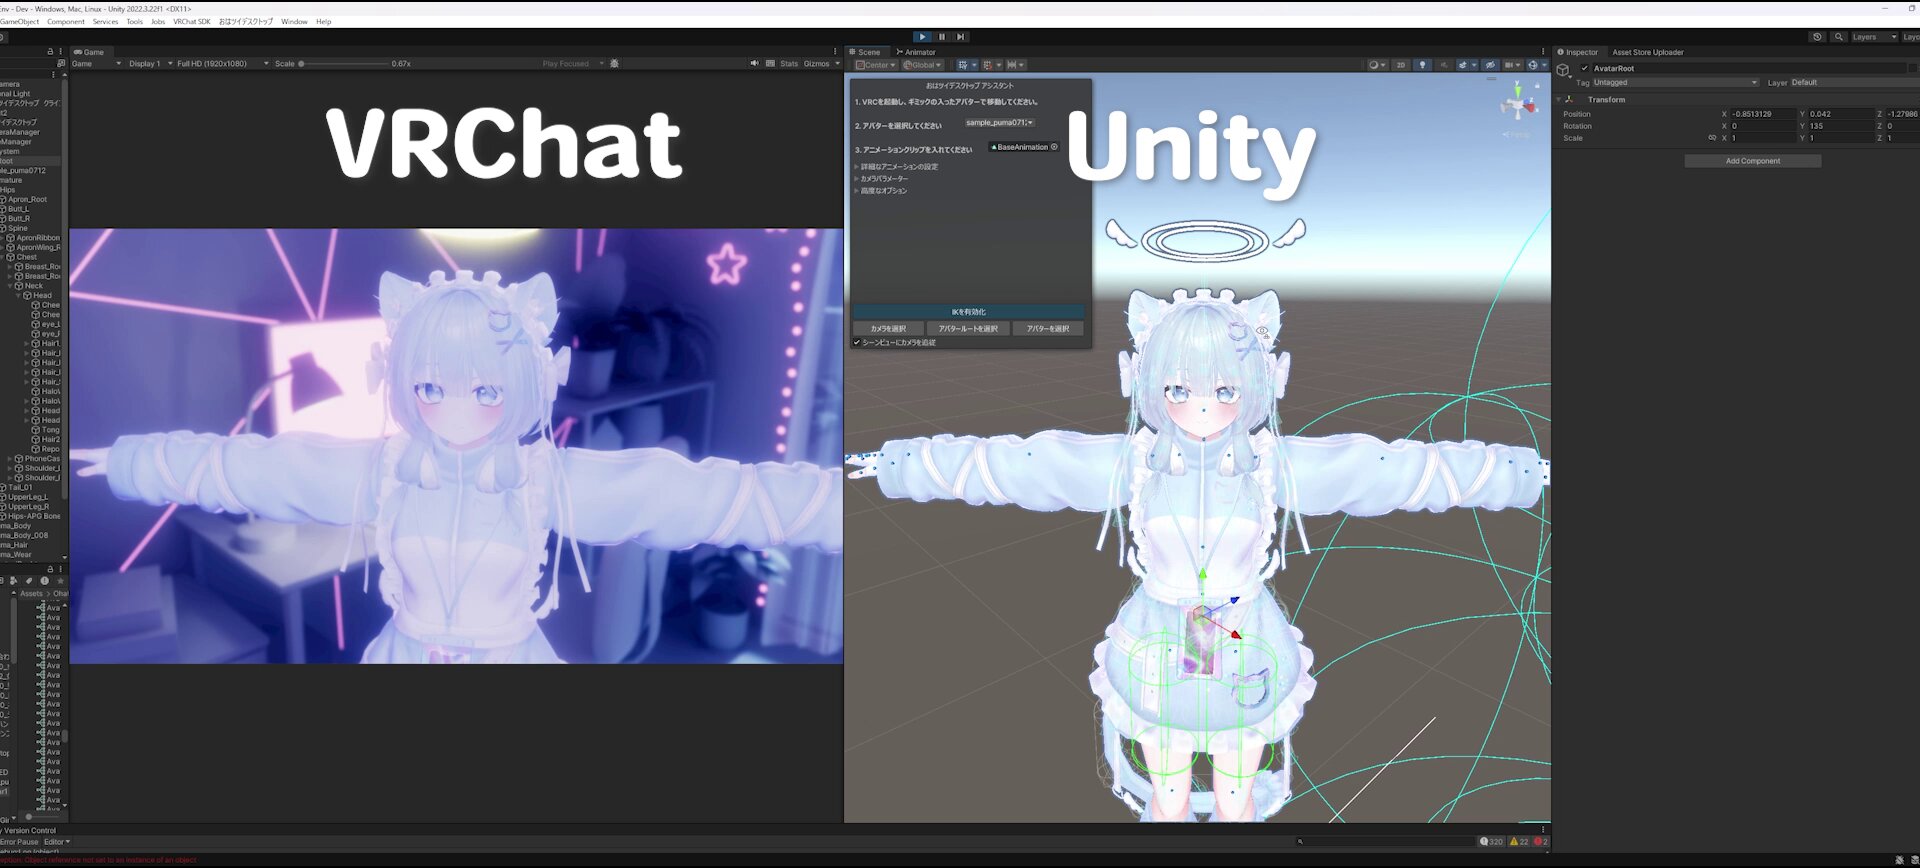Toggle Gizmos globe icon in the Scene toolbar
Image resolution: width=1920 pixels, height=868 pixels.
point(1534,65)
